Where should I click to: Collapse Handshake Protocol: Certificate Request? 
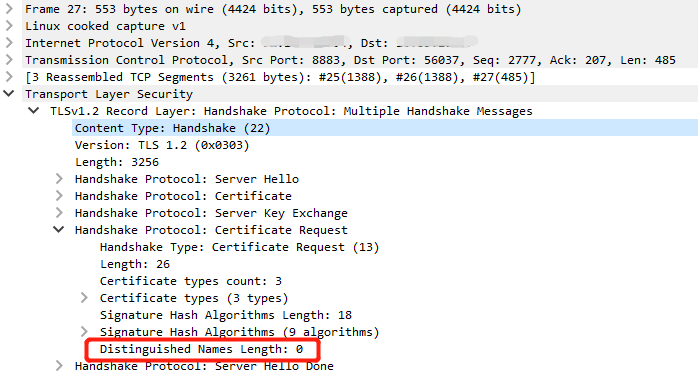pyautogui.click(x=59, y=230)
